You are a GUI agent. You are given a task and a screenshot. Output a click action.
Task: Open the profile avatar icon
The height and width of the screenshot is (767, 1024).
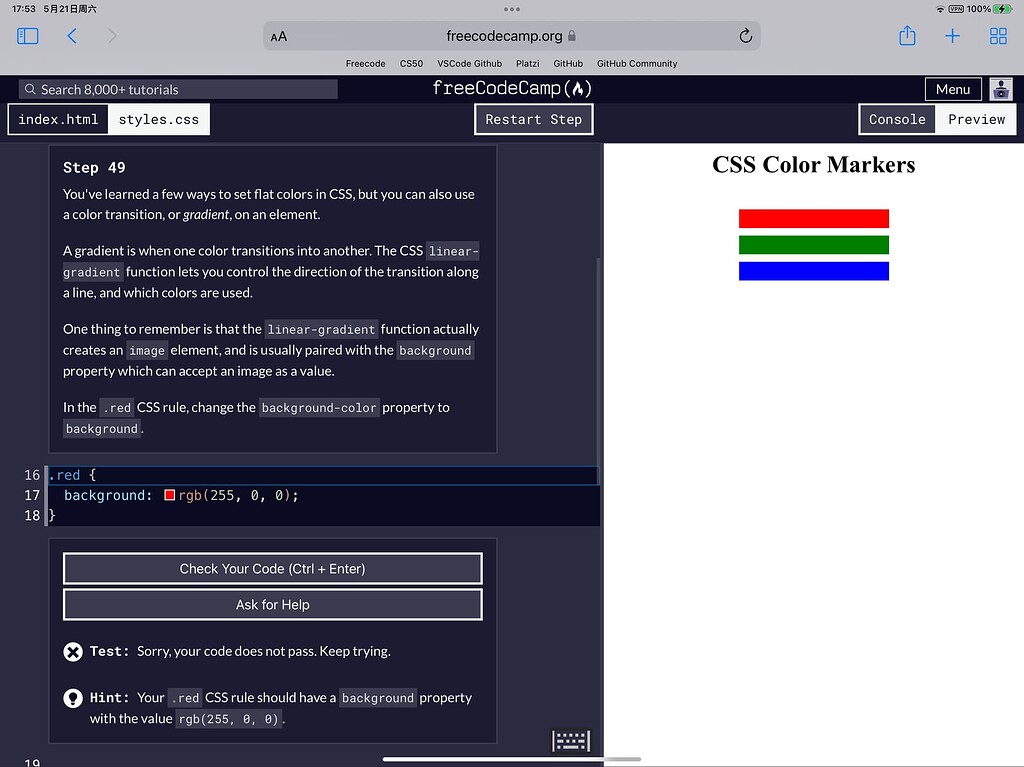tap(1000, 89)
